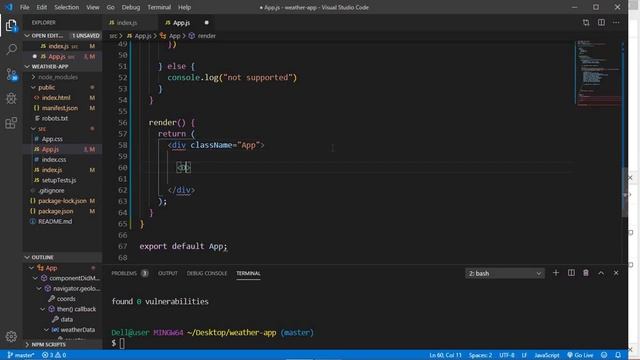Screen dimensions: 640x360
Task: Switch to the Debug Console tab
Action: (x=207, y=273)
